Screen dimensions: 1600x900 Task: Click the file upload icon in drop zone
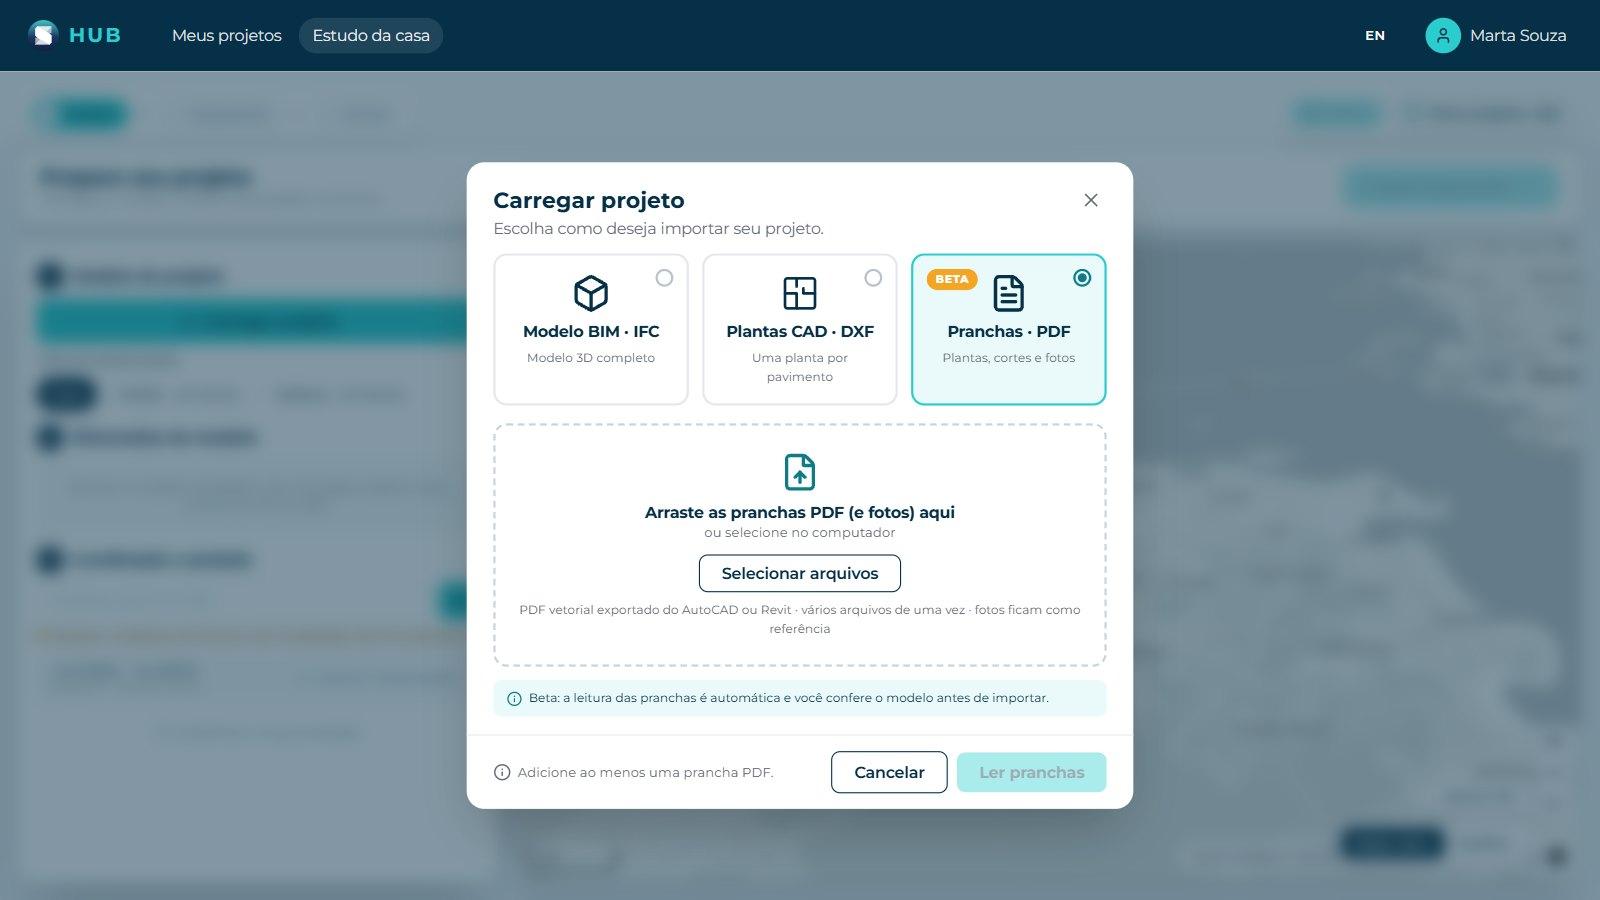(x=800, y=472)
